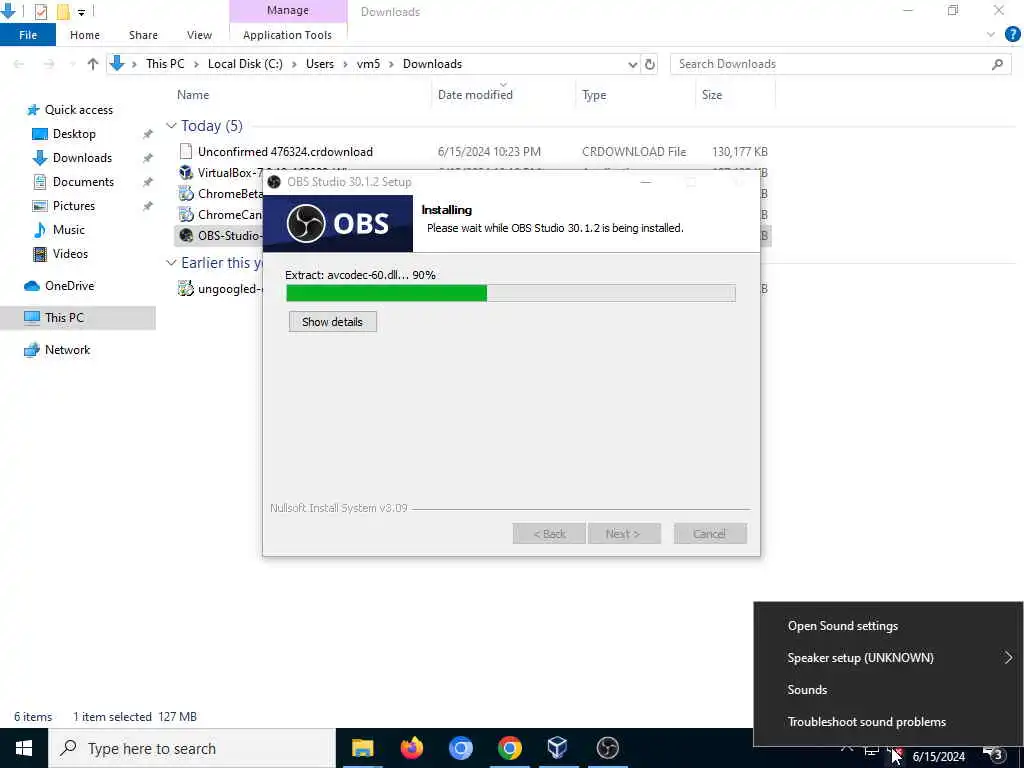Collapse the Today (5) group
Screen dimensions: 1024x768
(x=171, y=125)
